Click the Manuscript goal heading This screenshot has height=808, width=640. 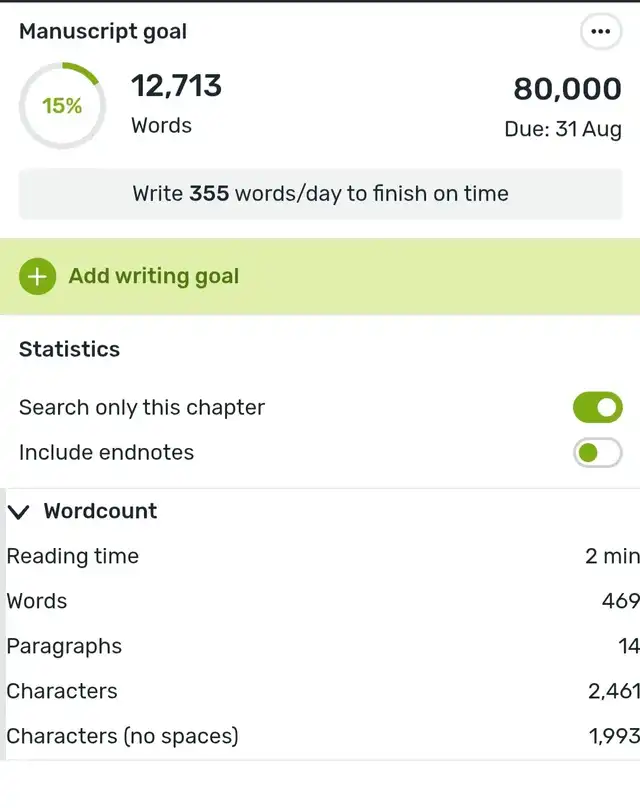click(x=103, y=31)
